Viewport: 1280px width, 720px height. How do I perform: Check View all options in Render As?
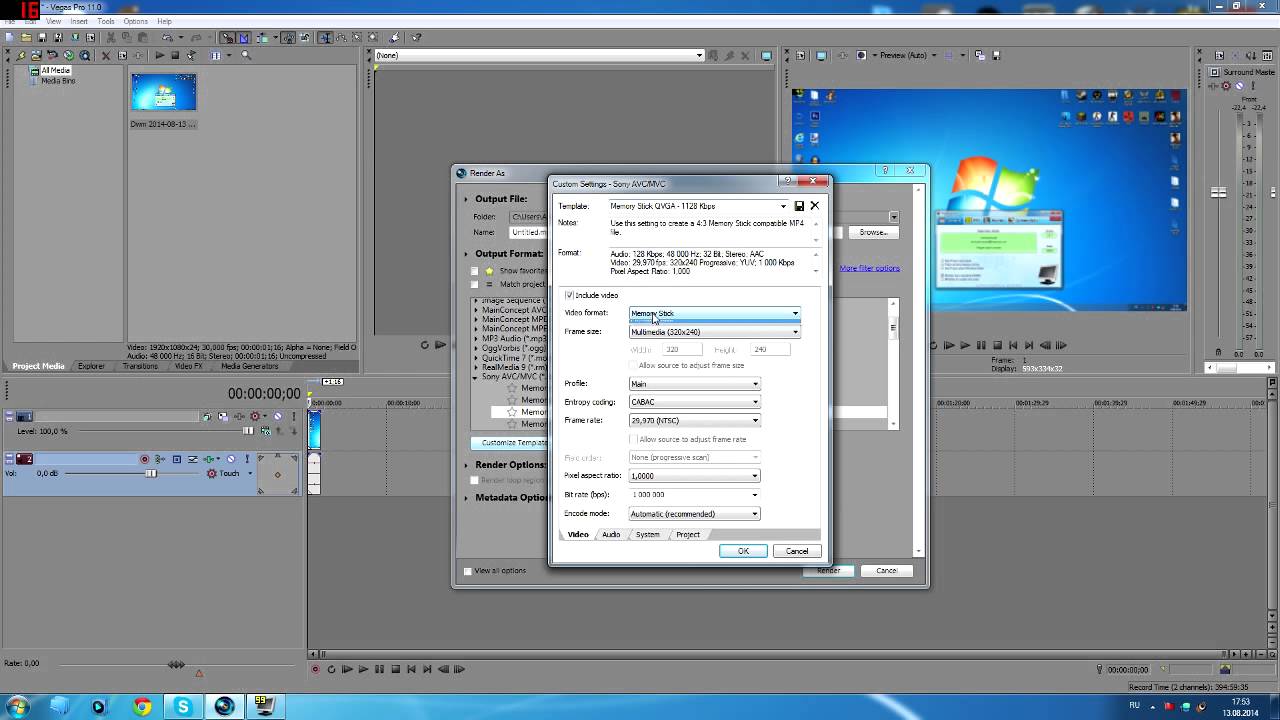[467, 571]
